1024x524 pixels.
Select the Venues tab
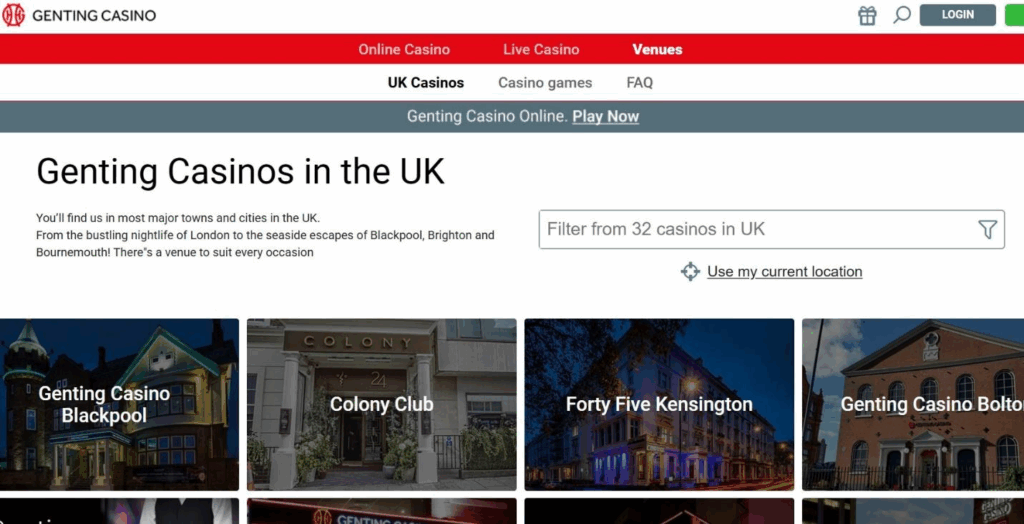657,49
